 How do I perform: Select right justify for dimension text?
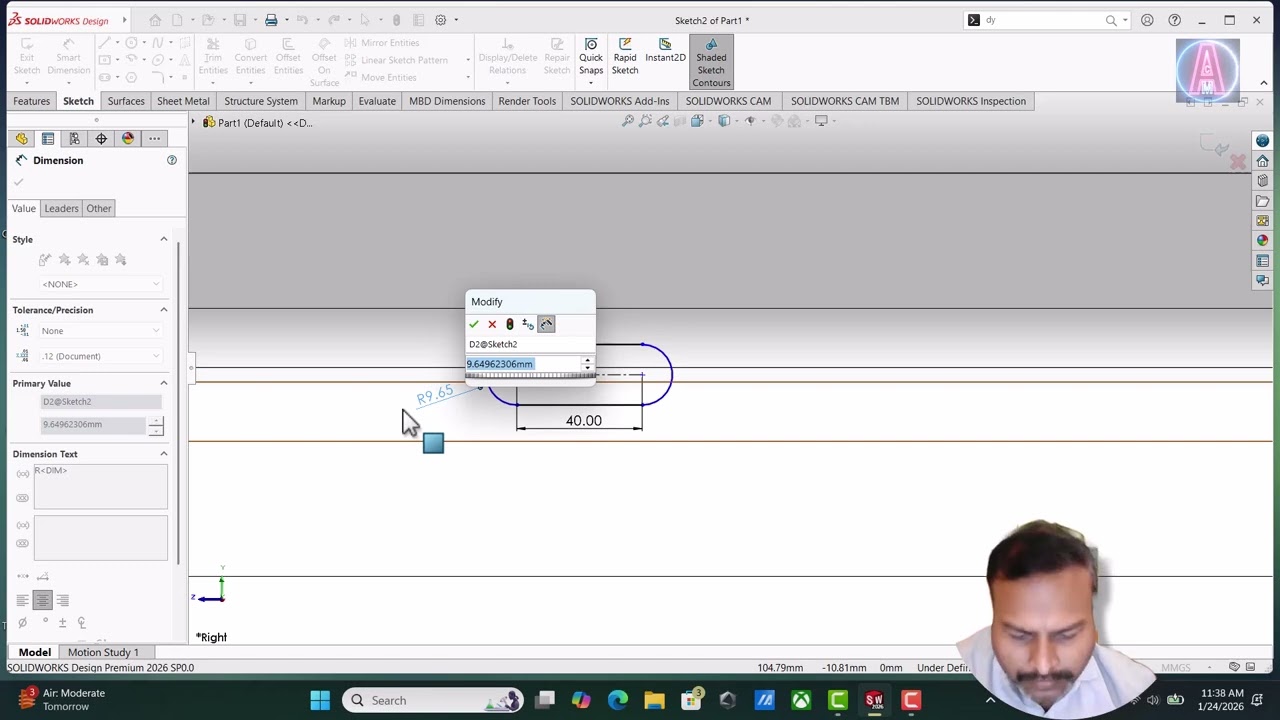tap(62, 600)
